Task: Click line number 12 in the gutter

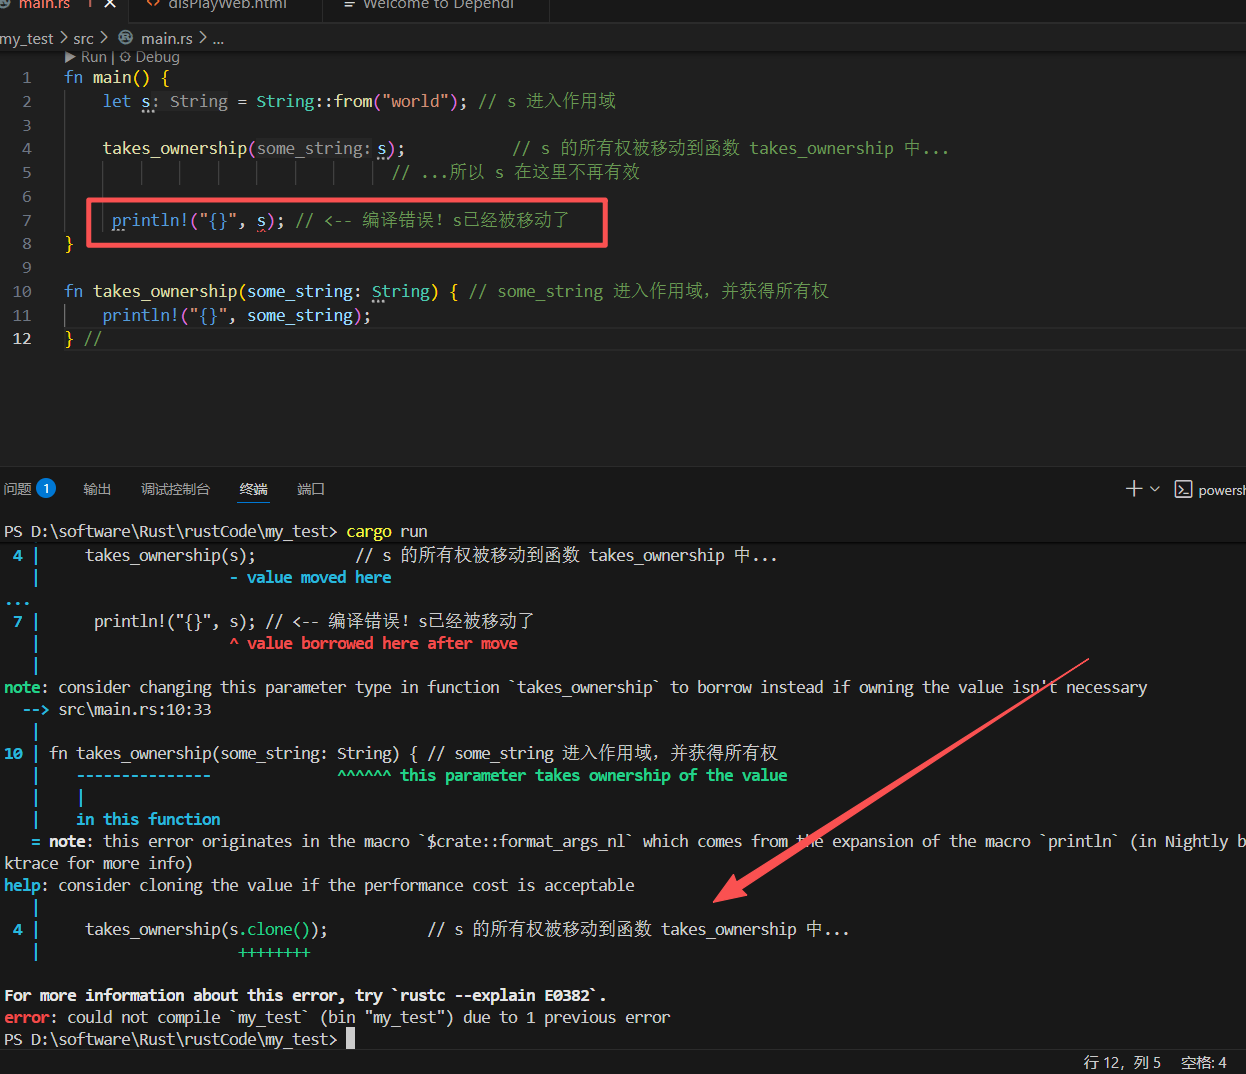Action: [22, 338]
